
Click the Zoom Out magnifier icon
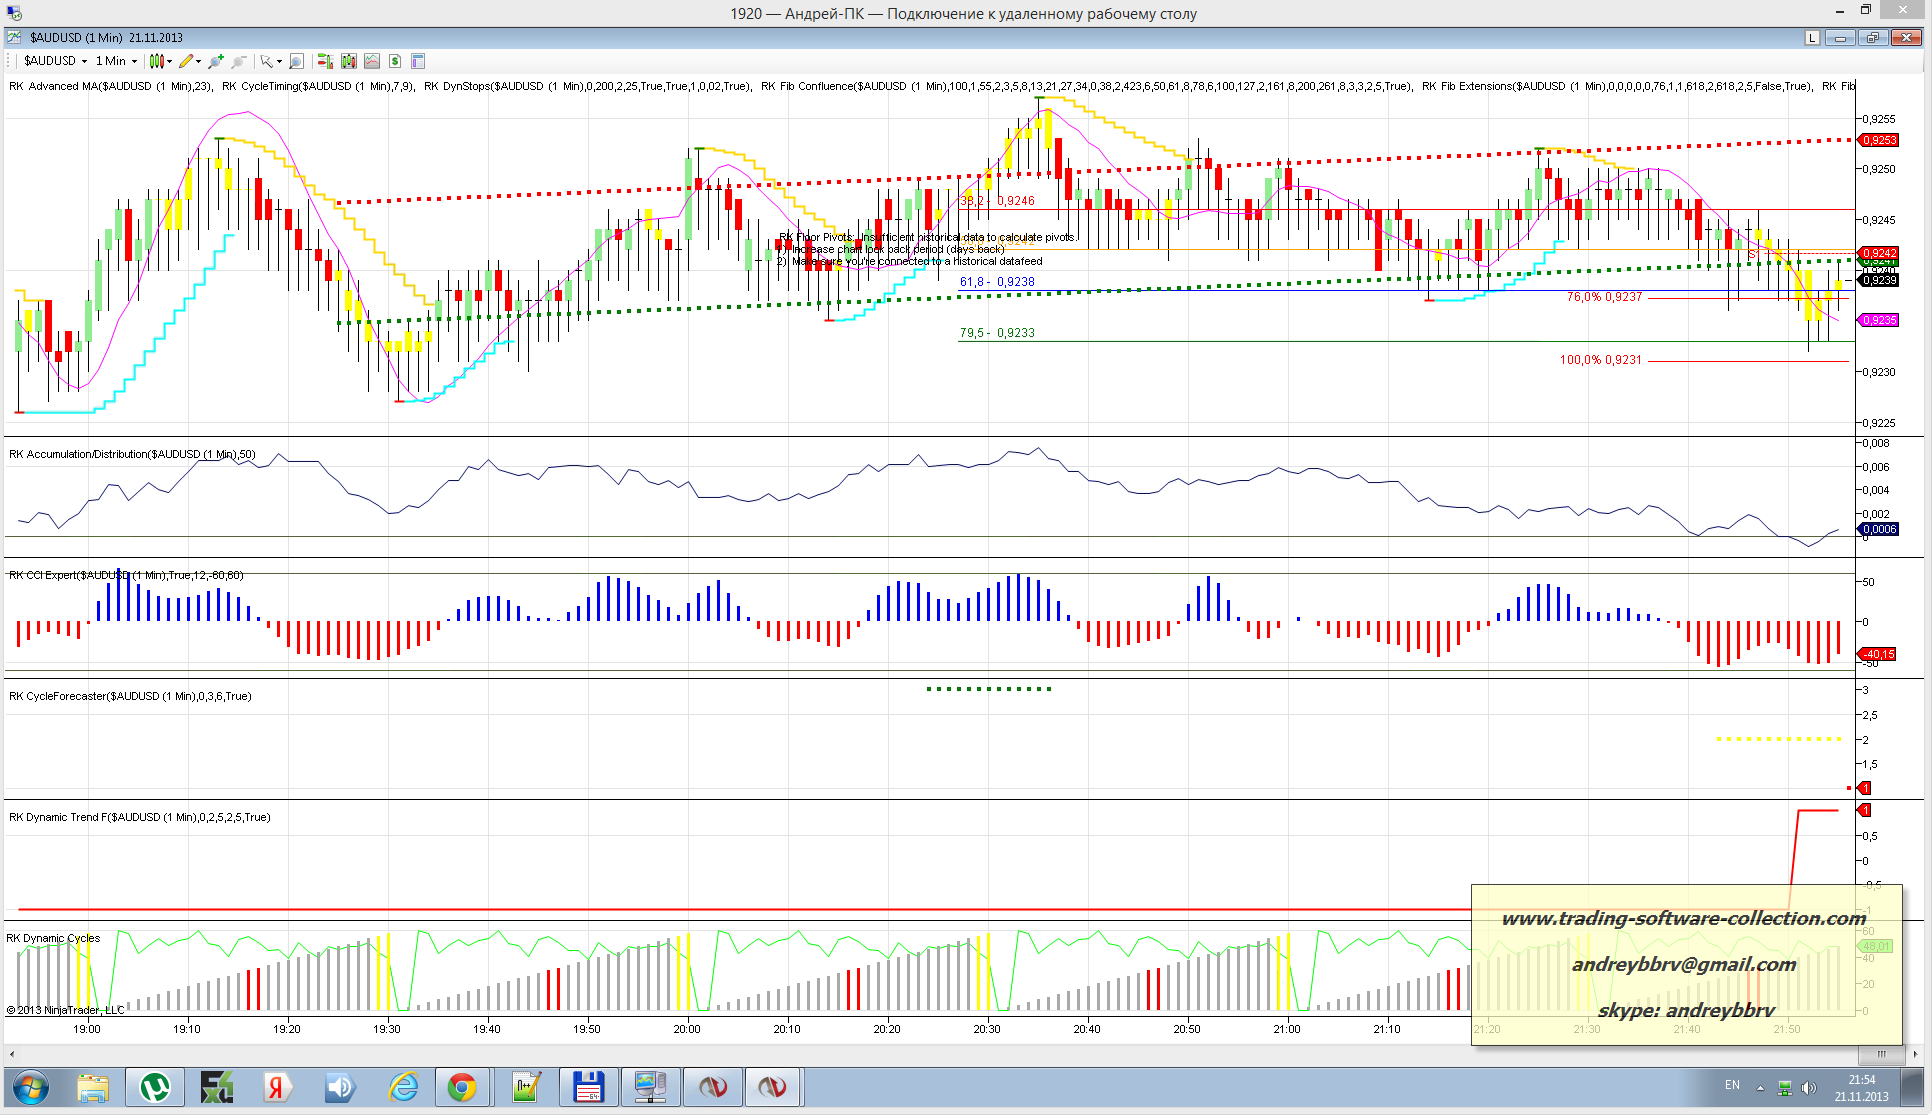[238, 61]
